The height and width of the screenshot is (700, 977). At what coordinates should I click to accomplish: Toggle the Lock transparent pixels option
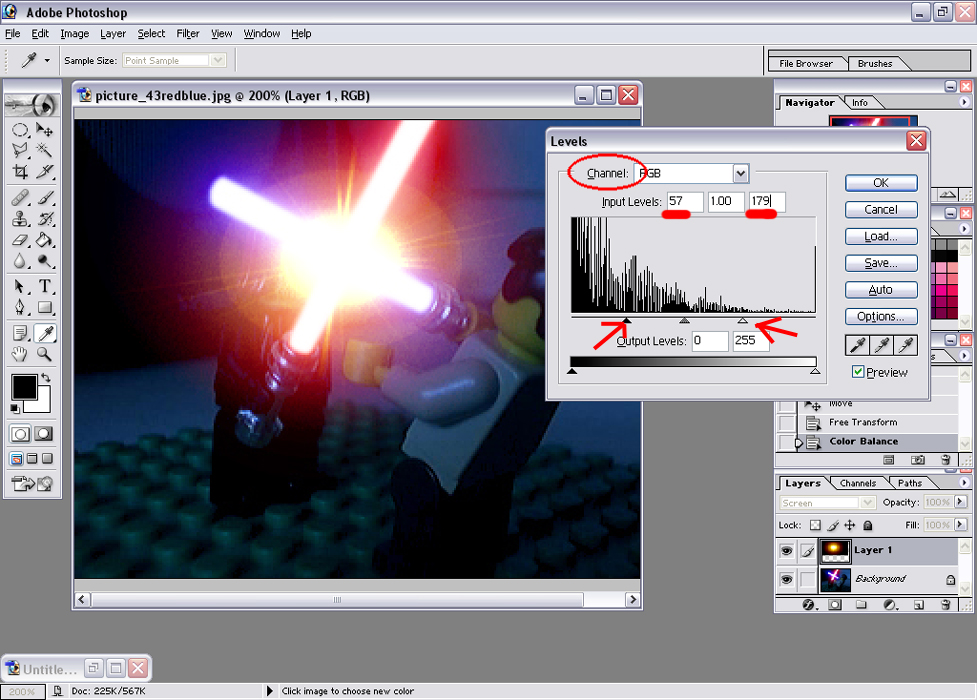815,525
